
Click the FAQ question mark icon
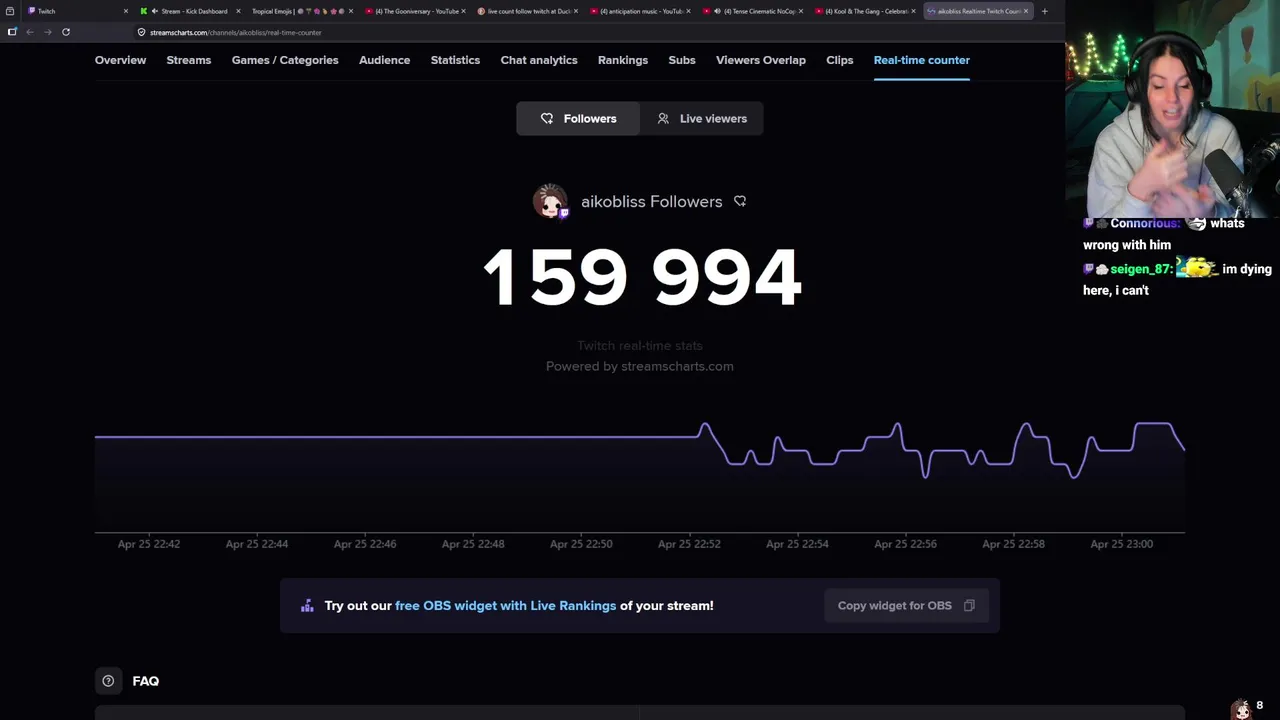point(108,681)
